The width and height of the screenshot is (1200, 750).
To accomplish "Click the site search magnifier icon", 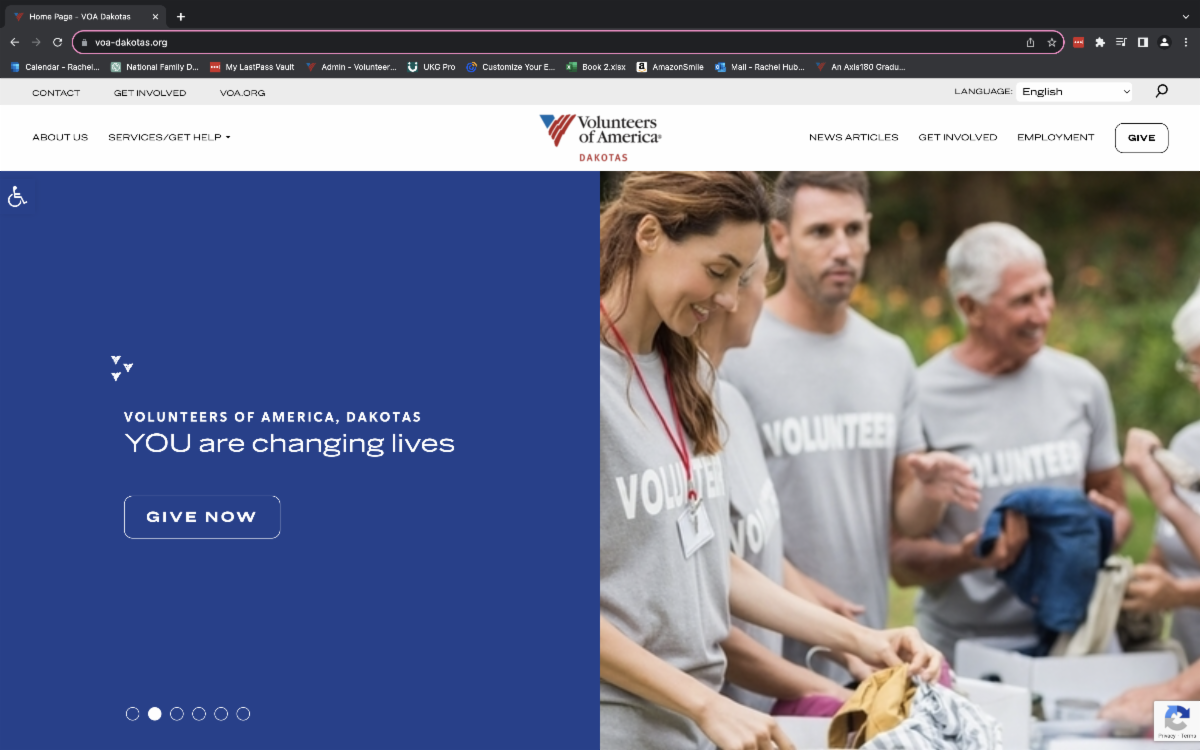I will tap(1161, 91).
